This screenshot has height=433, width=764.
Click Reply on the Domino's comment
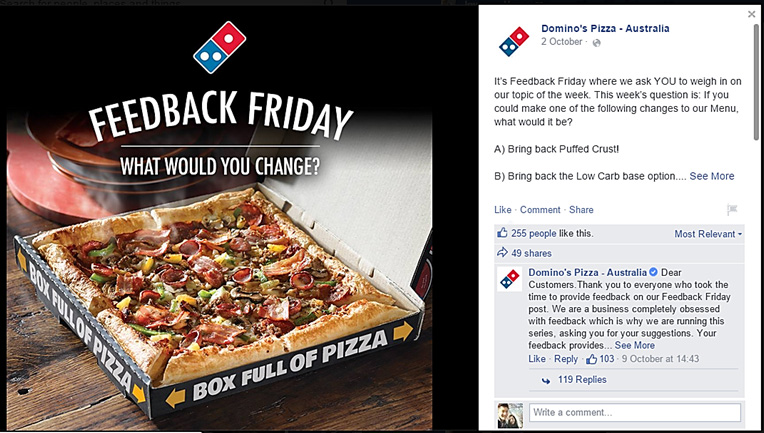point(566,359)
